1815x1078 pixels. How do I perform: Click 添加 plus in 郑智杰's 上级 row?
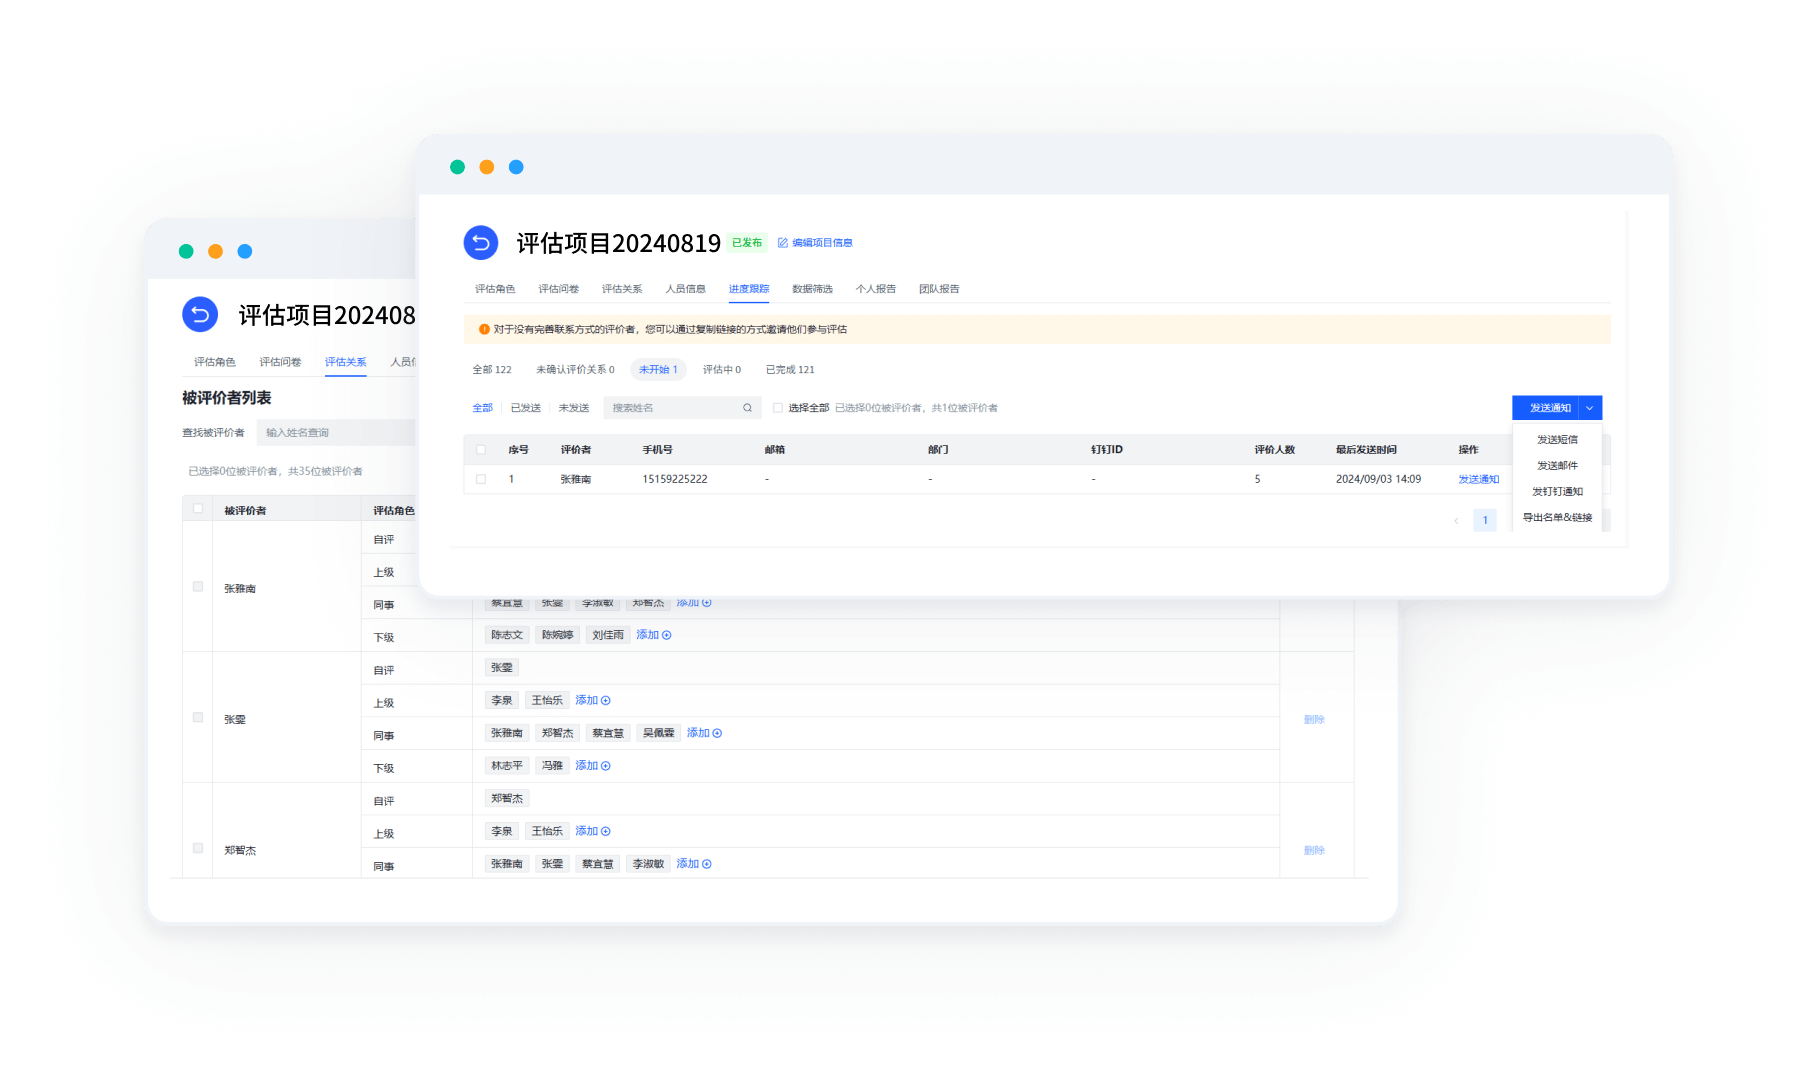point(593,831)
